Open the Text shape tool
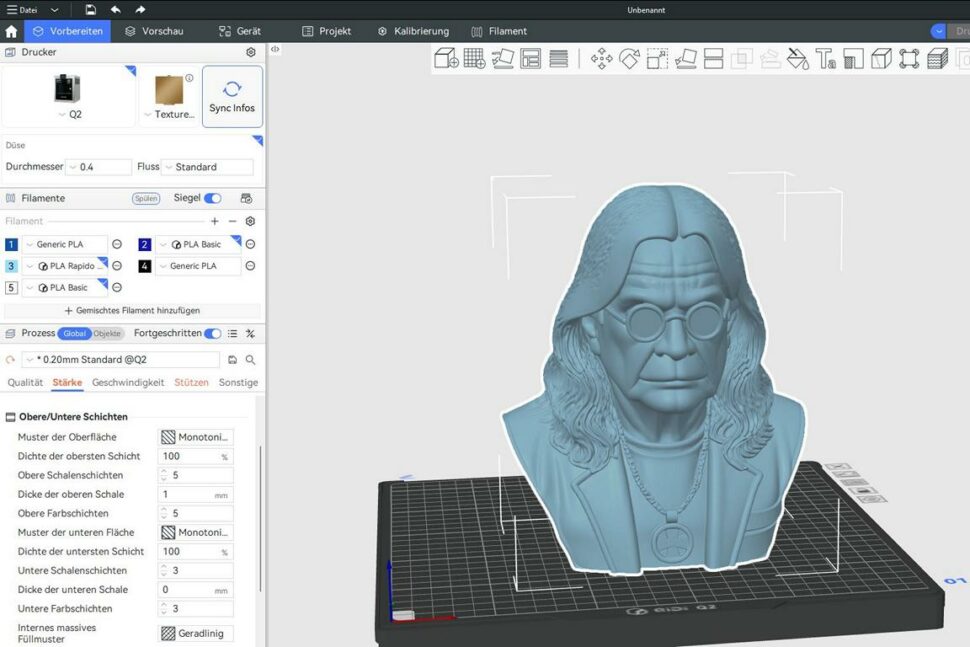970x647 pixels. [x=825, y=59]
